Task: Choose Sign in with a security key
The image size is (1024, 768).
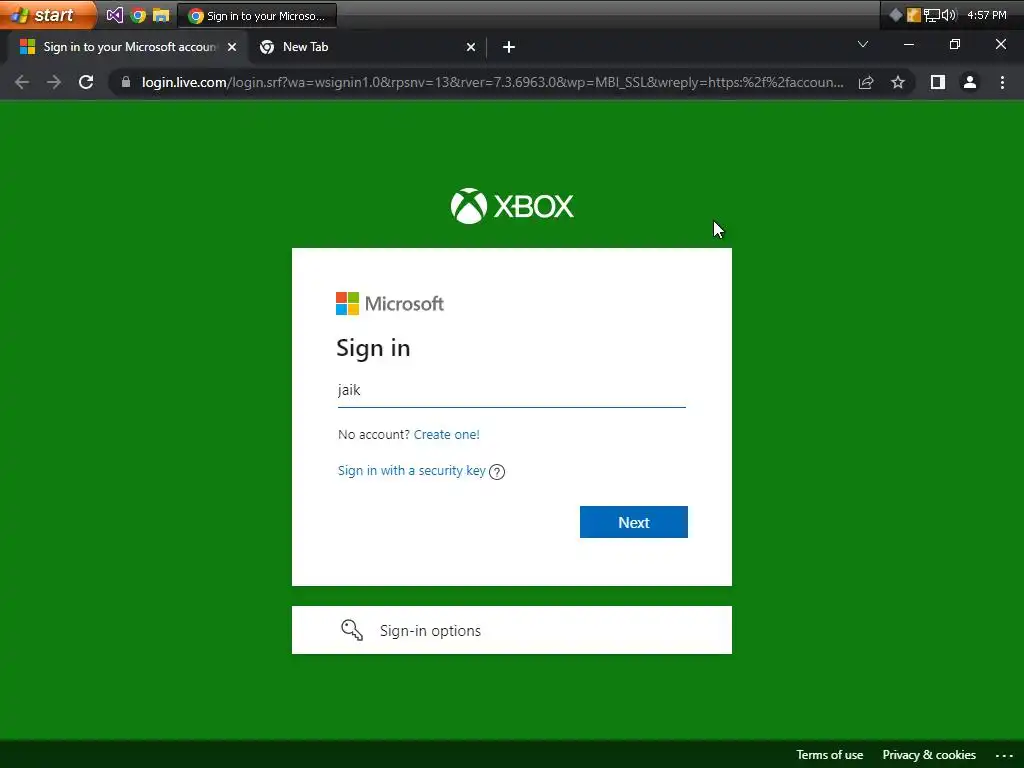Action: point(411,471)
